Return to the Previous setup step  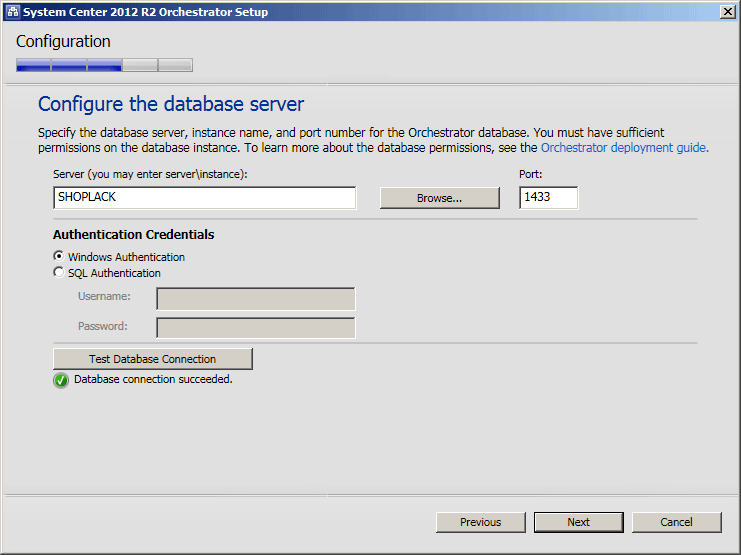481,522
